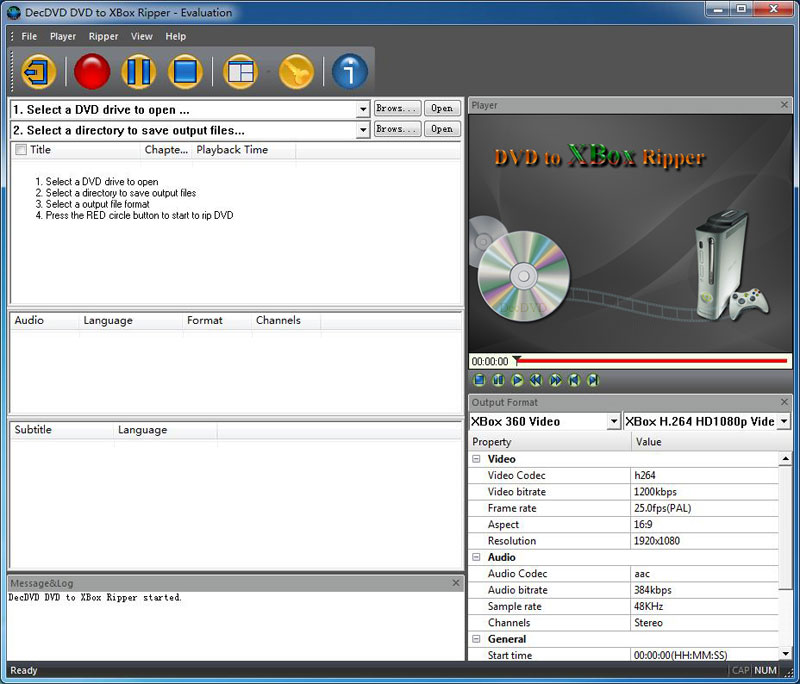Click Open button for DVD drive
The image size is (800, 684).
pyautogui.click(x=442, y=108)
